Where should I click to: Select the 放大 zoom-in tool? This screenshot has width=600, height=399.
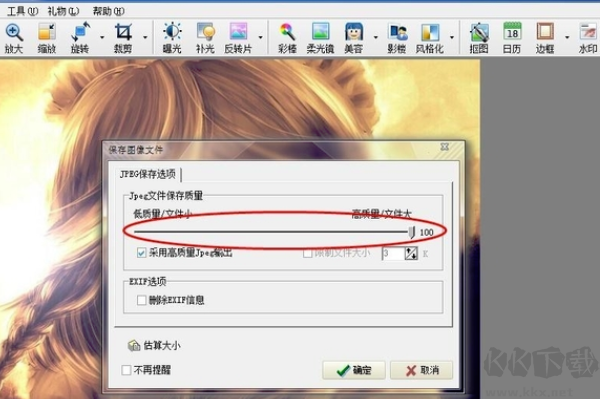tap(14, 37)
